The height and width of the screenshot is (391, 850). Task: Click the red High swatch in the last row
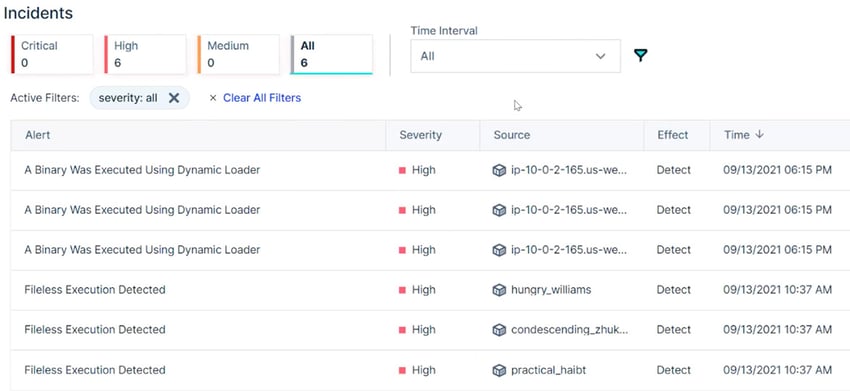click(402, 370)
